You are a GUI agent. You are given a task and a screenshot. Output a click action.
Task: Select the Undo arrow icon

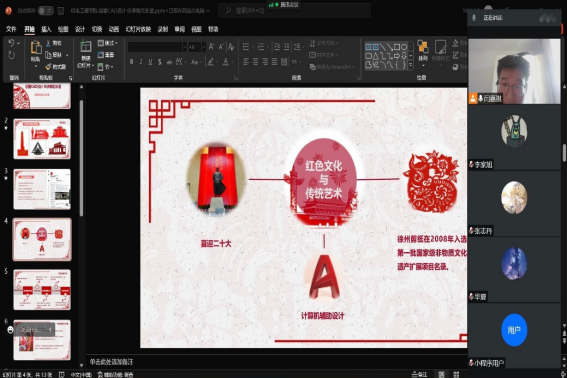point(11,43)
